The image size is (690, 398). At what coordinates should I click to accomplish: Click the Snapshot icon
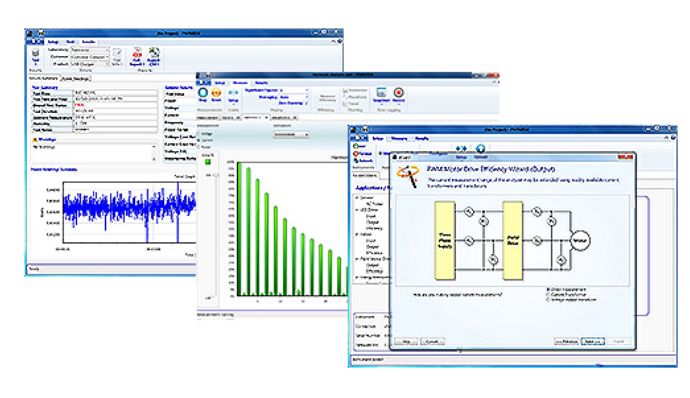point(381,92)
